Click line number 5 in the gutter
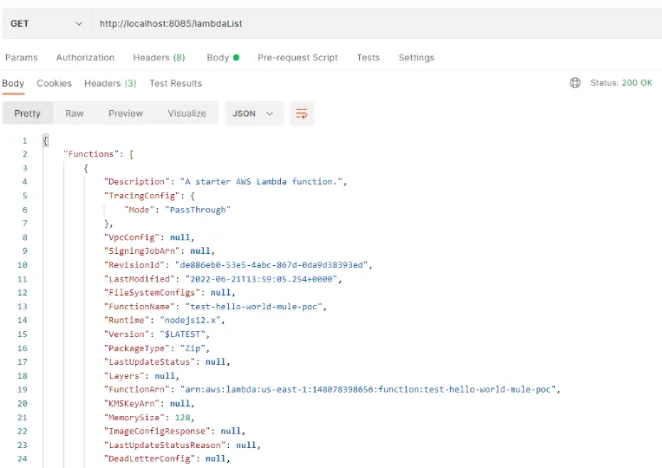 pyautogui.click(x=24, y=196)
